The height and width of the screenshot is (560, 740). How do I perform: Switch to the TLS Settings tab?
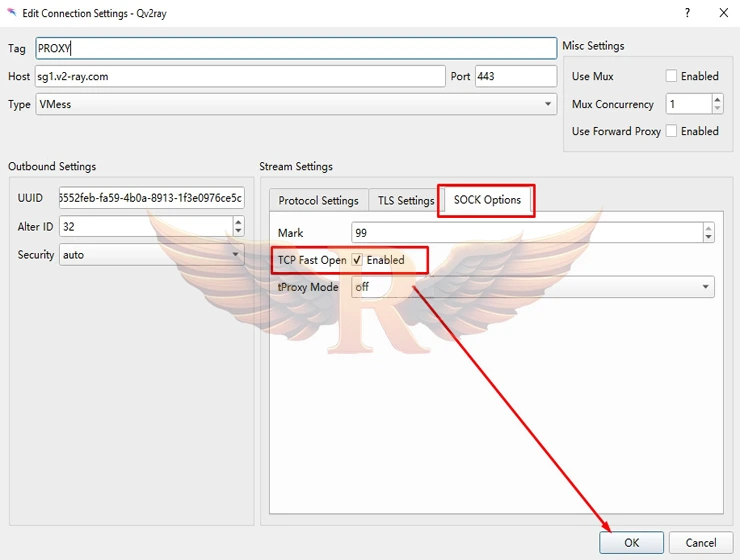coord(406,201)
